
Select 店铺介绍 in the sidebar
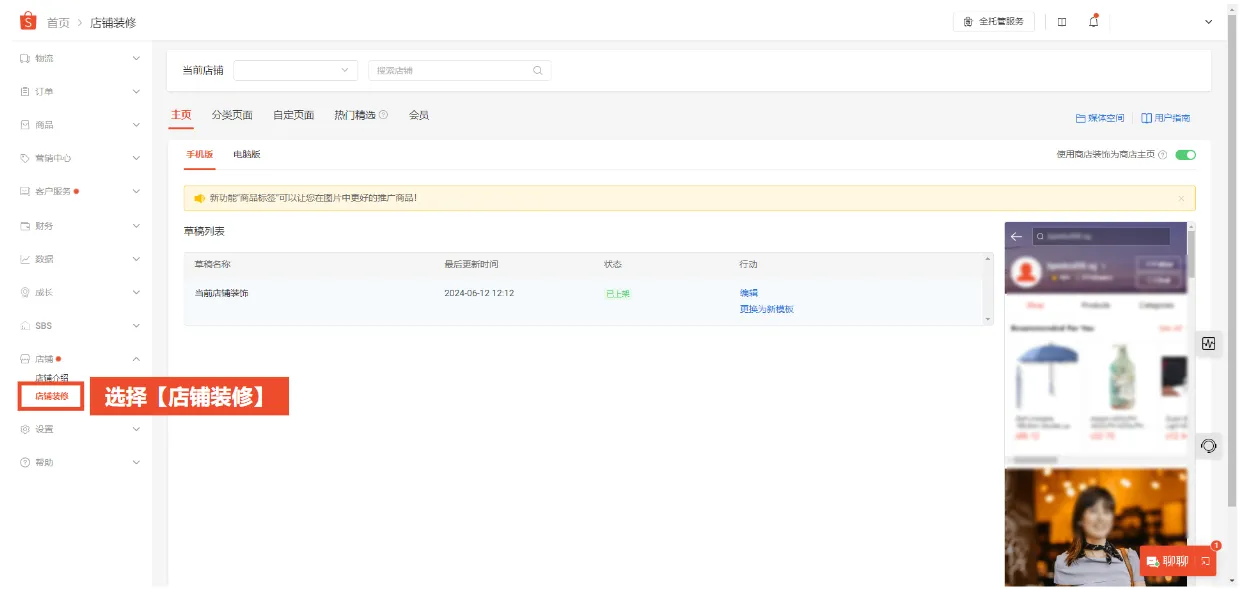(52, 378)
